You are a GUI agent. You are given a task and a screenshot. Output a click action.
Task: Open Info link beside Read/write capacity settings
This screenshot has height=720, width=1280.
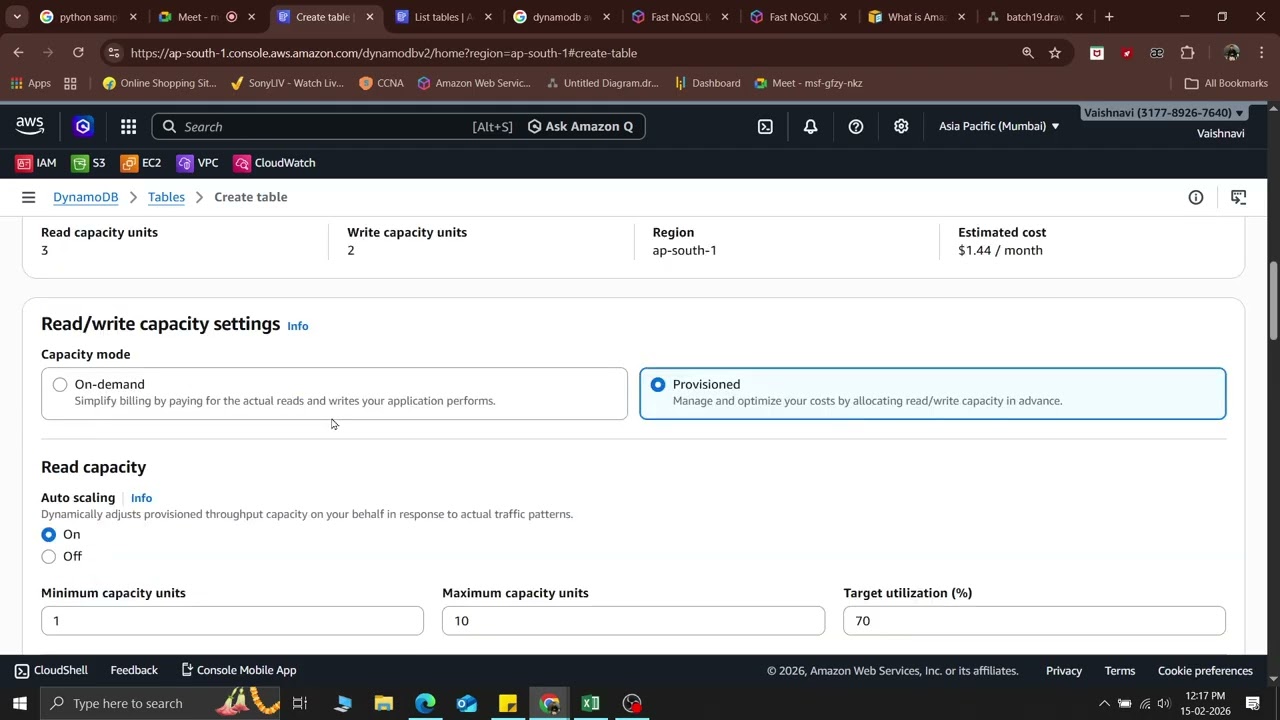[298, 326]
